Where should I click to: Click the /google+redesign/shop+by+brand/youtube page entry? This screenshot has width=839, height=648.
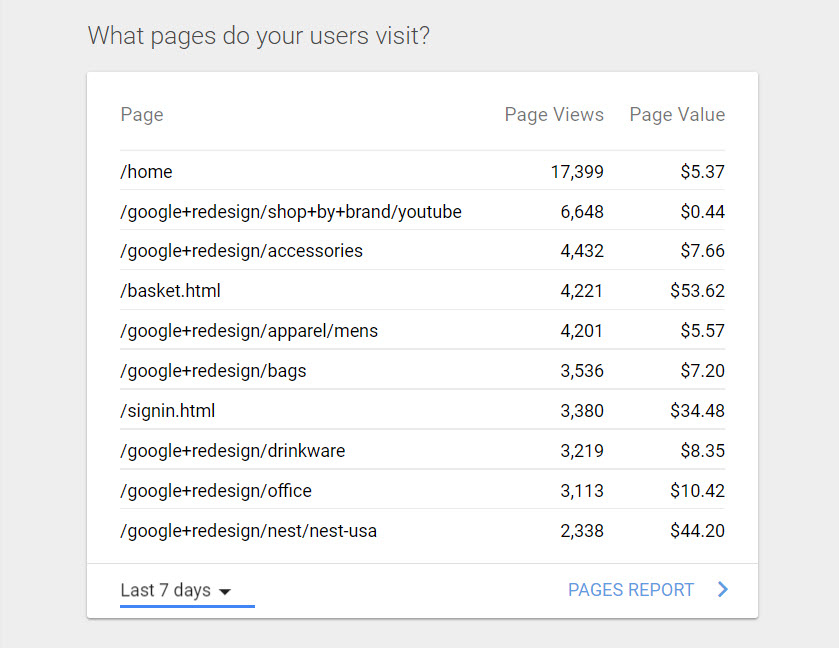point(290,212)
